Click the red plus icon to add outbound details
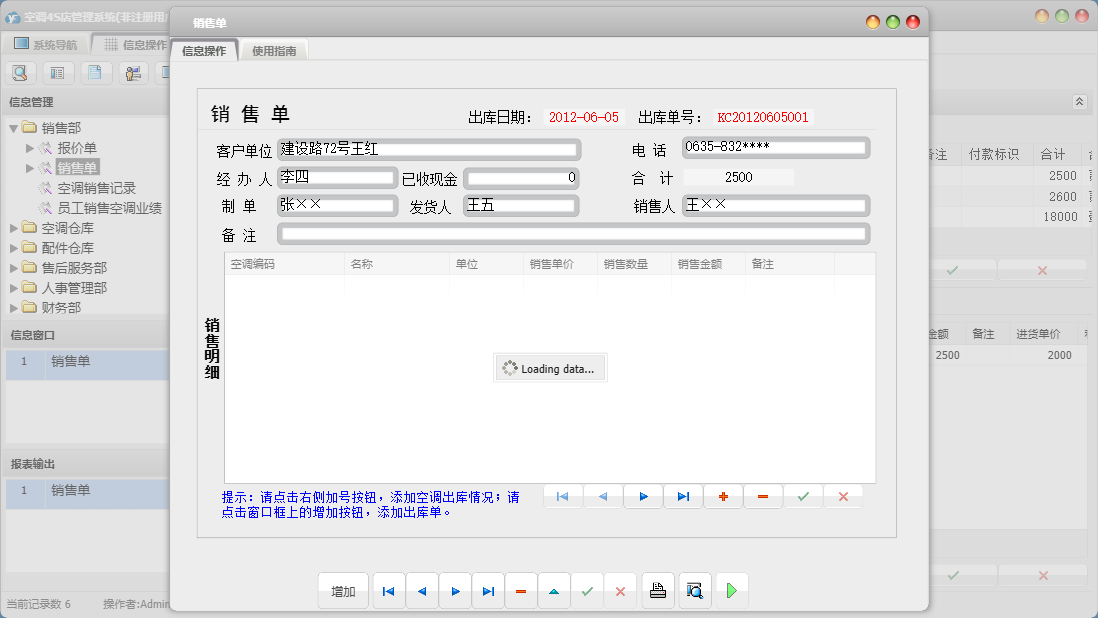This screenshot has width=1098, height=618. [x=723, y=495]
